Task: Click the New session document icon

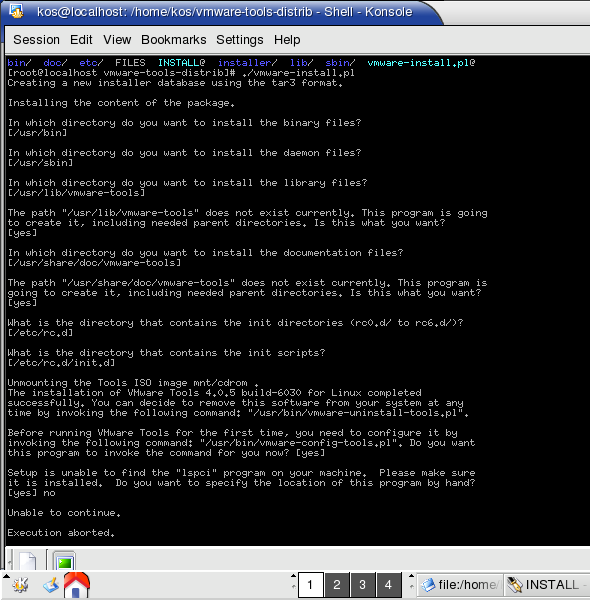Action: (x=28, y=561)
